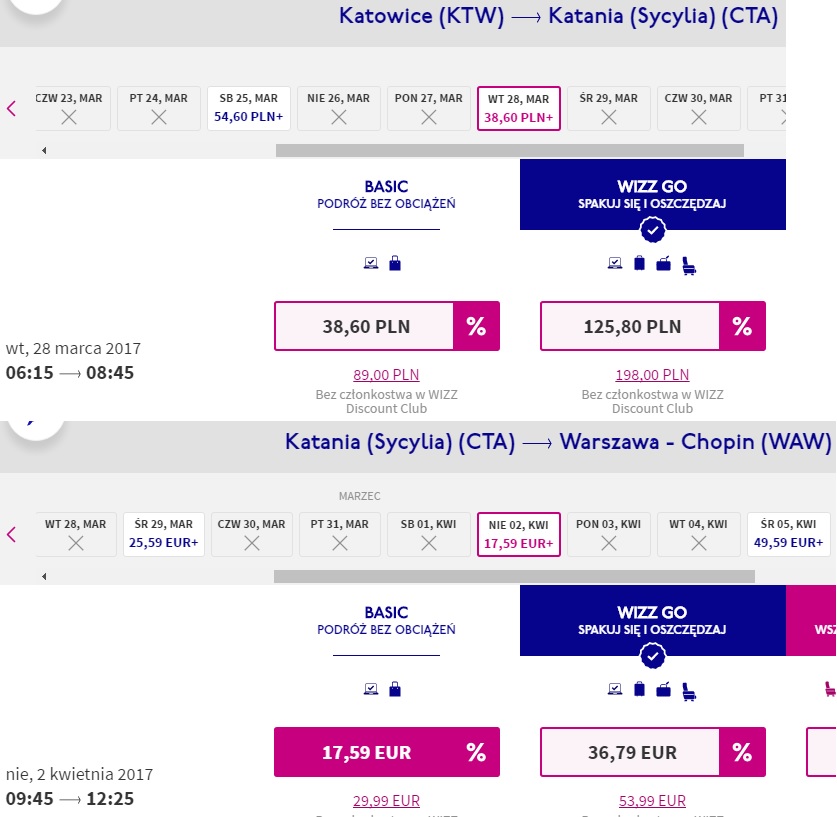Click left scroll arrow under return dates
Screen dimensions: 837x817
pyautogui.click(x=44, y=576)
